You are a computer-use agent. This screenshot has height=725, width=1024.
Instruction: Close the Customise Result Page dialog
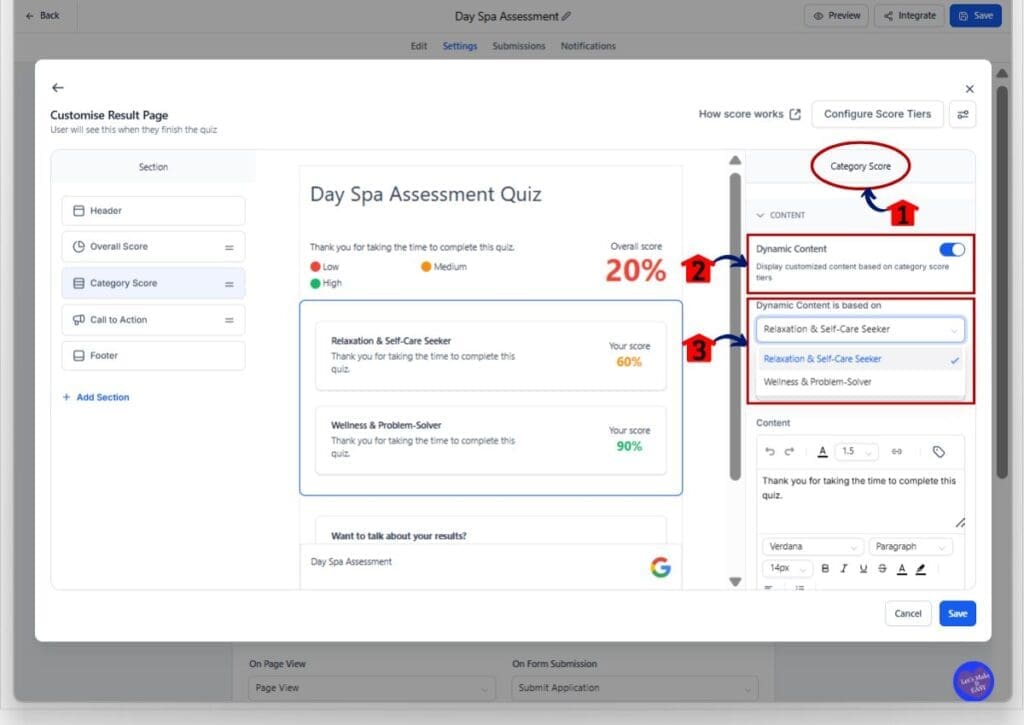(969, 89)
